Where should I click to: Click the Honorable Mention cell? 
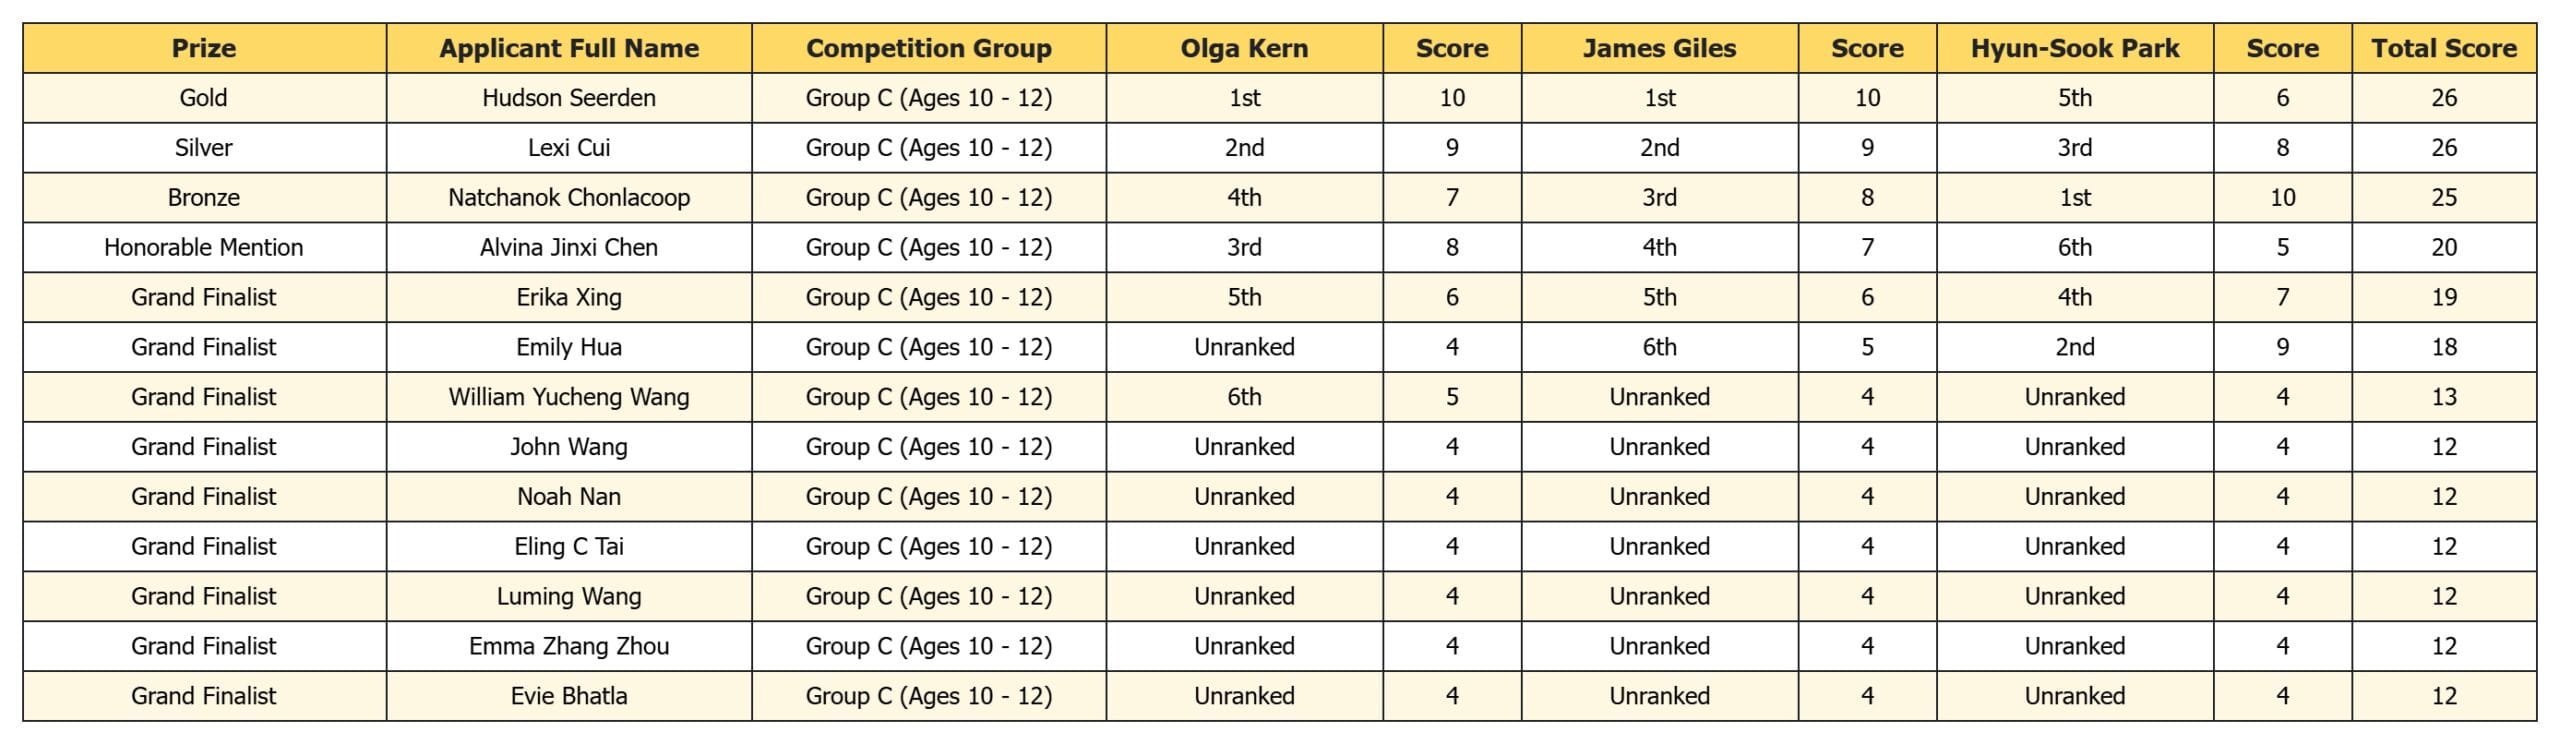(x=204, y=247)
